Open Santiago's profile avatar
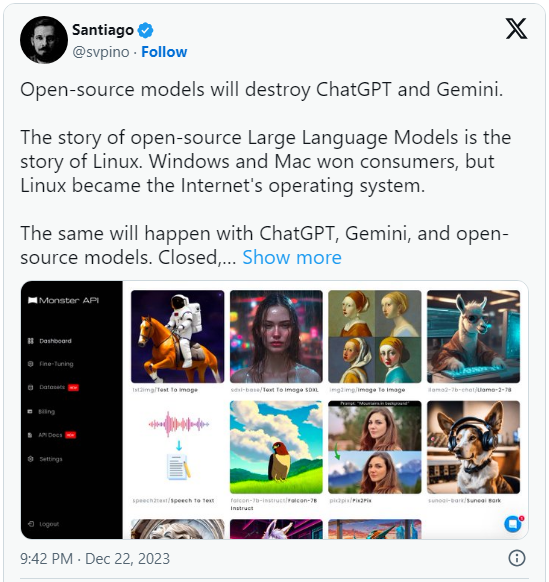Image resolution: width=549 pixels, height=582 pixels. pyautogui.click(x=44, y=40)
